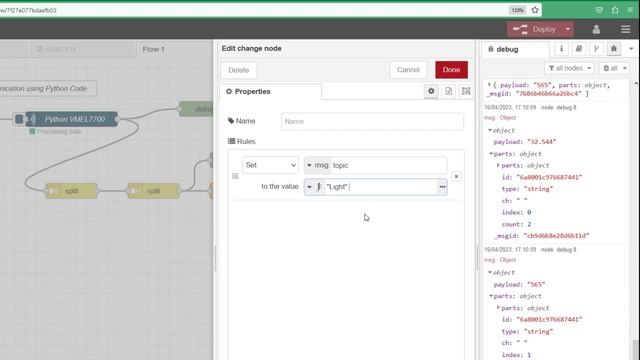Open the debug bug icon tab
640x360 pixels.
(613, 49)
